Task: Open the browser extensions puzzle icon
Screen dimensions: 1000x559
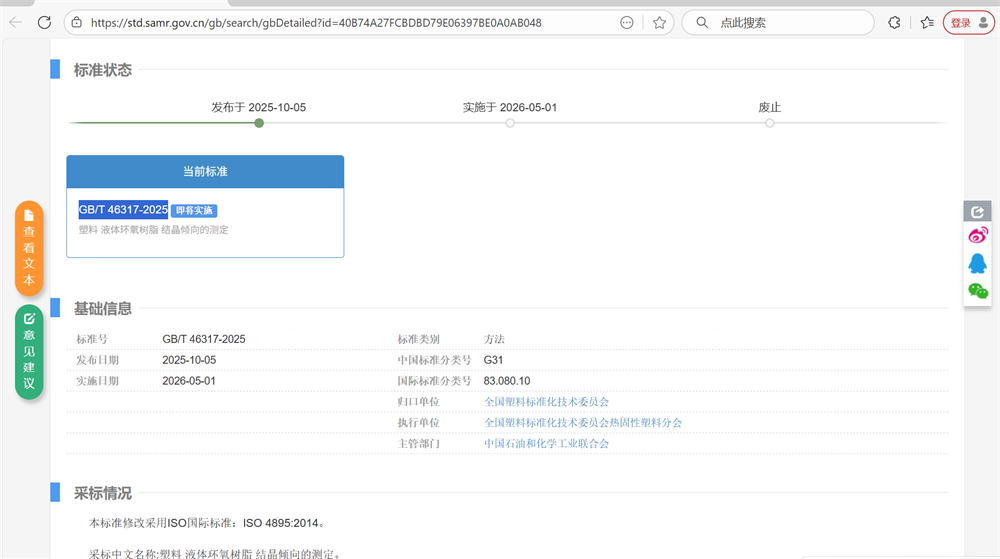Action: [x=894, y=22]
